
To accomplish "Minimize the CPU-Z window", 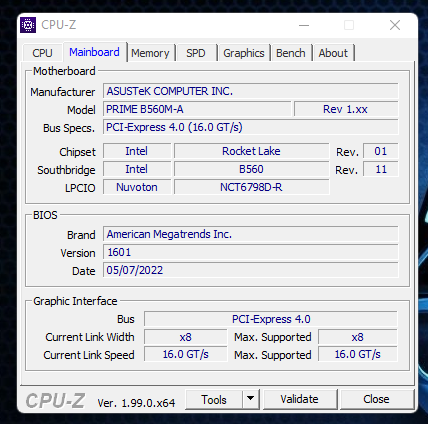I will [x=304, y=25].
